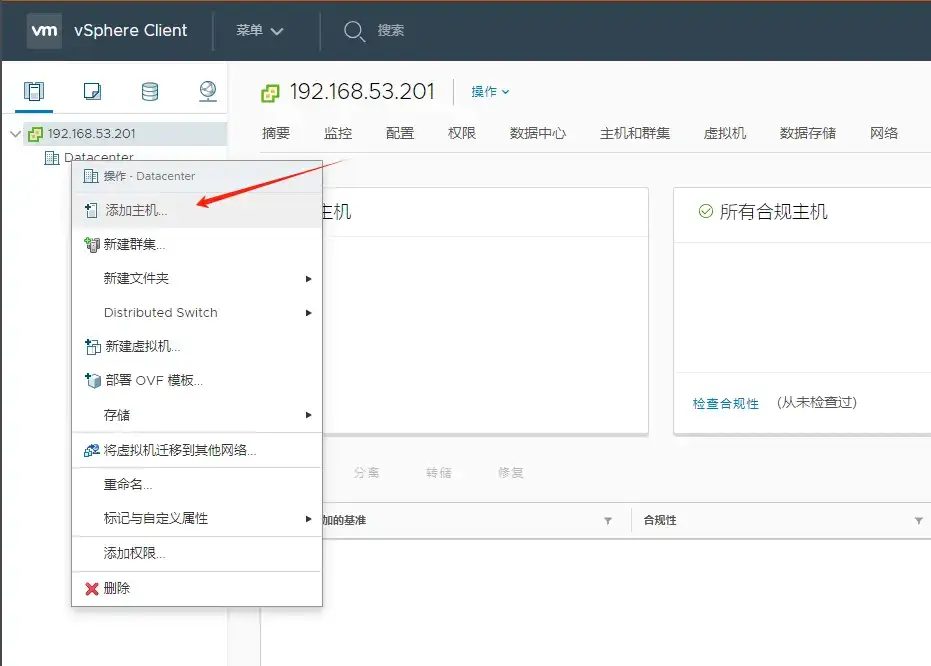Open the filter funnel on the 合规性 column

point(917,520)
